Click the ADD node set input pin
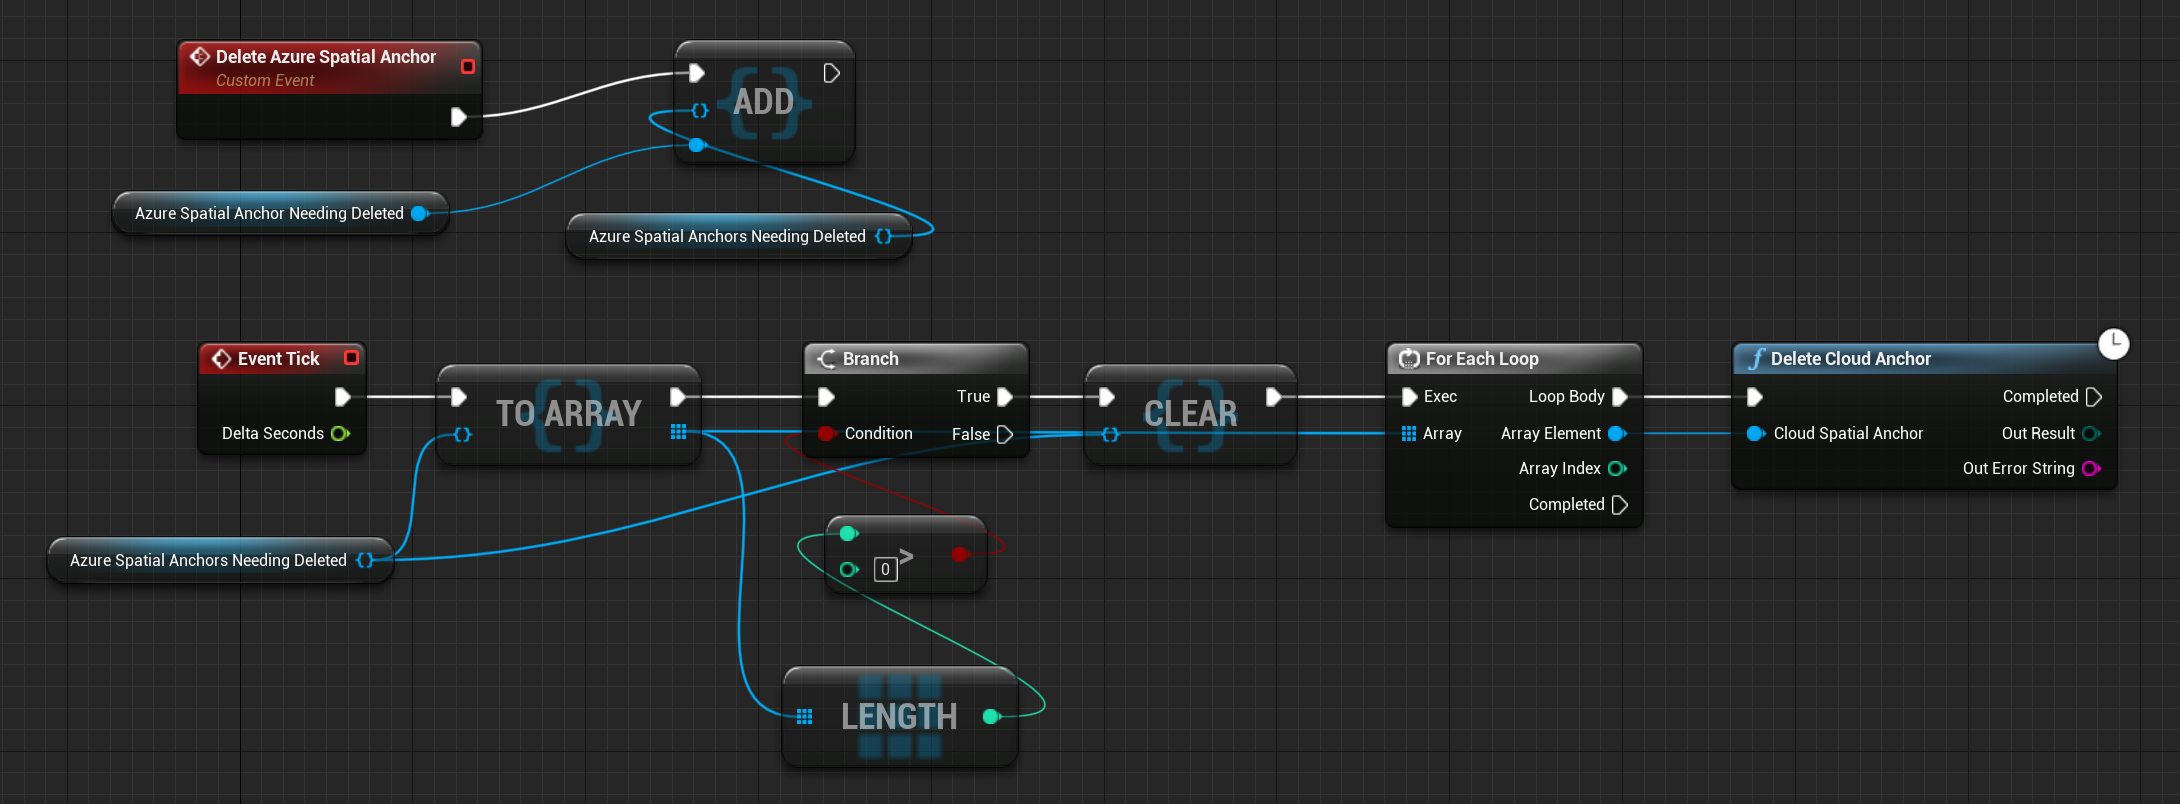This screenshot has width=2180, height=804. click(700, 110)
